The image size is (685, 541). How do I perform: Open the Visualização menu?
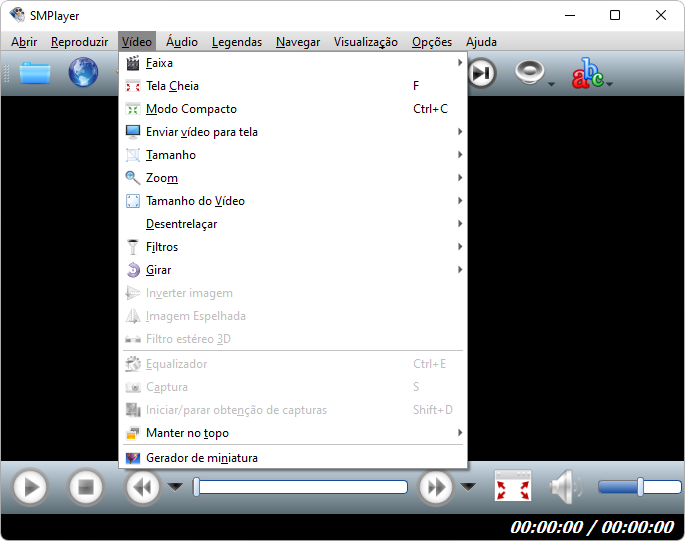pyautogui.click(x=366, y=42)
